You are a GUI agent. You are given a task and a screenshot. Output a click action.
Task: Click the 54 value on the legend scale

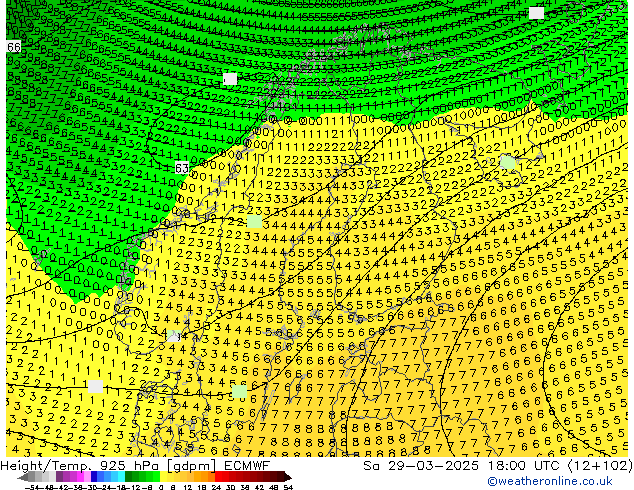(x=288, y=487)
